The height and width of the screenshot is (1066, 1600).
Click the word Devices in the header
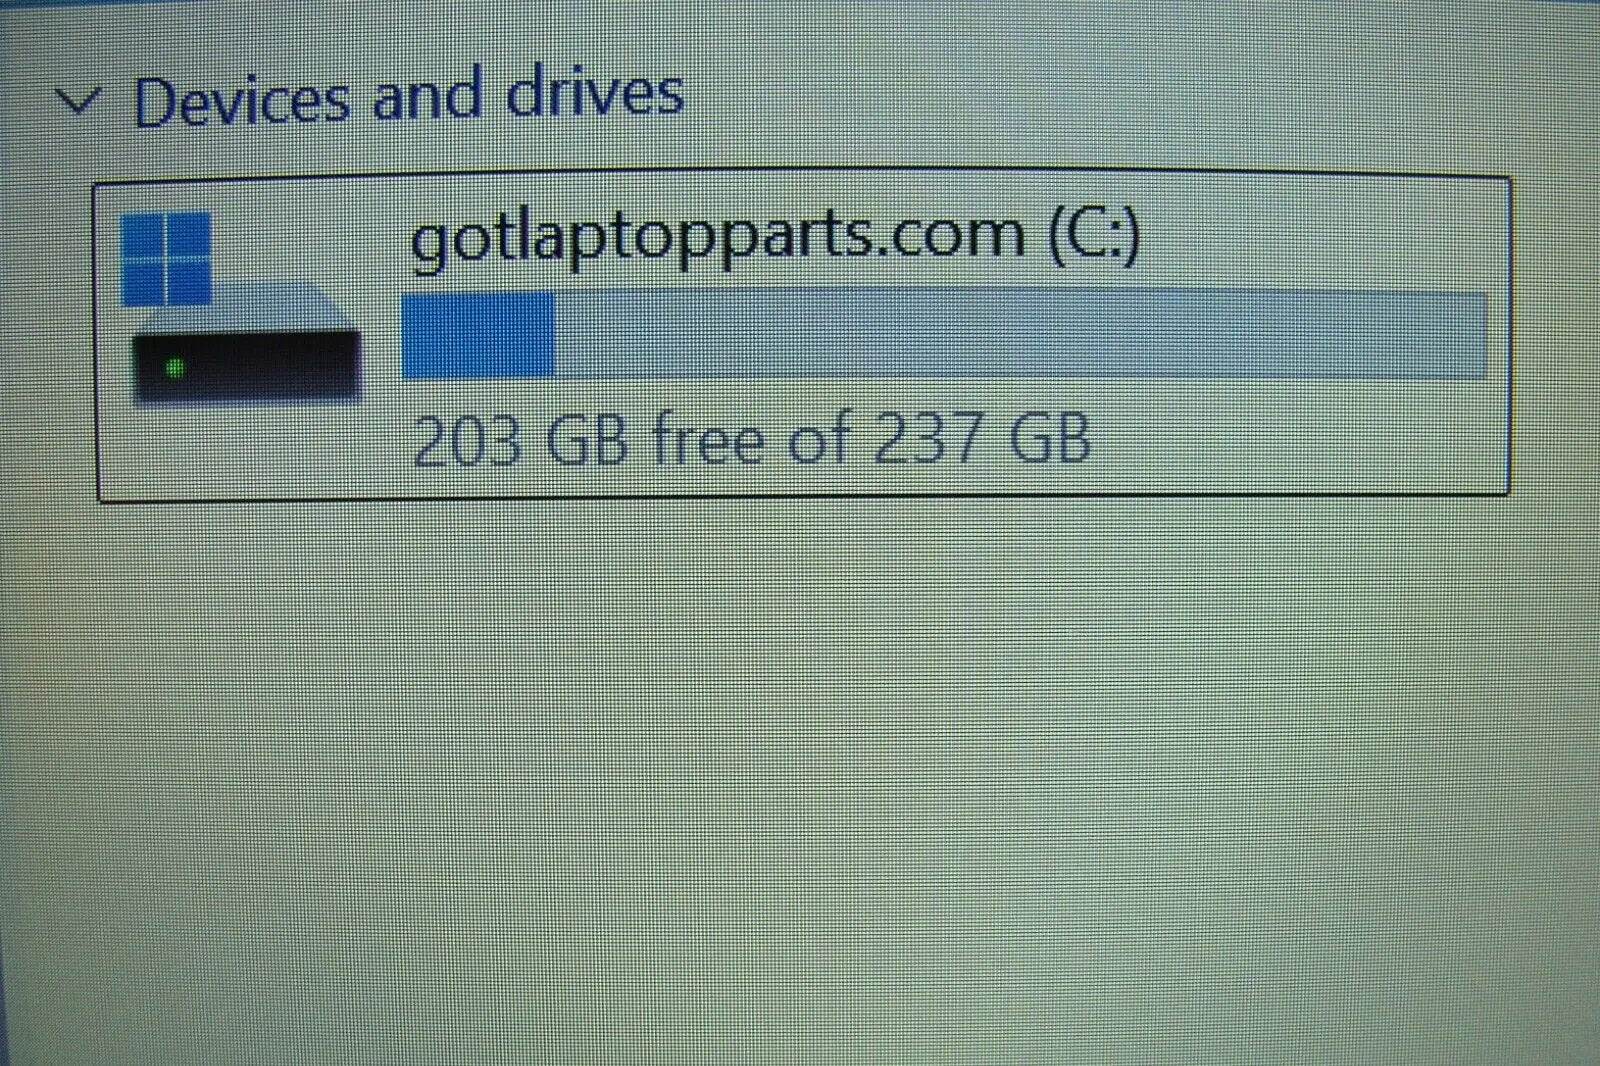[x=242, y=101]
